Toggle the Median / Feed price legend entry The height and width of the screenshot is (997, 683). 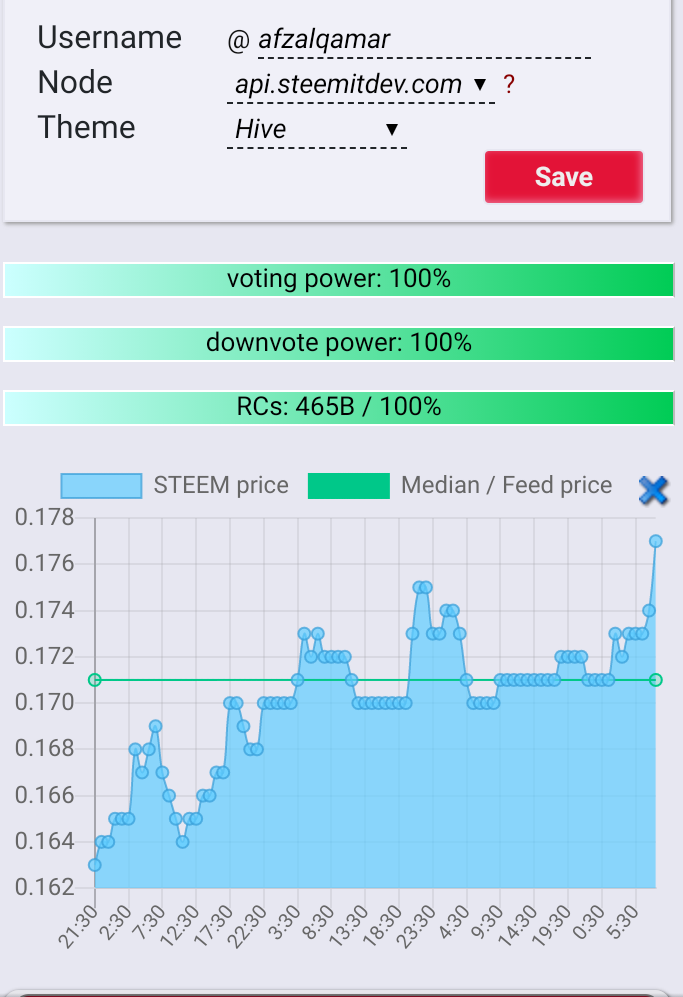460,486
